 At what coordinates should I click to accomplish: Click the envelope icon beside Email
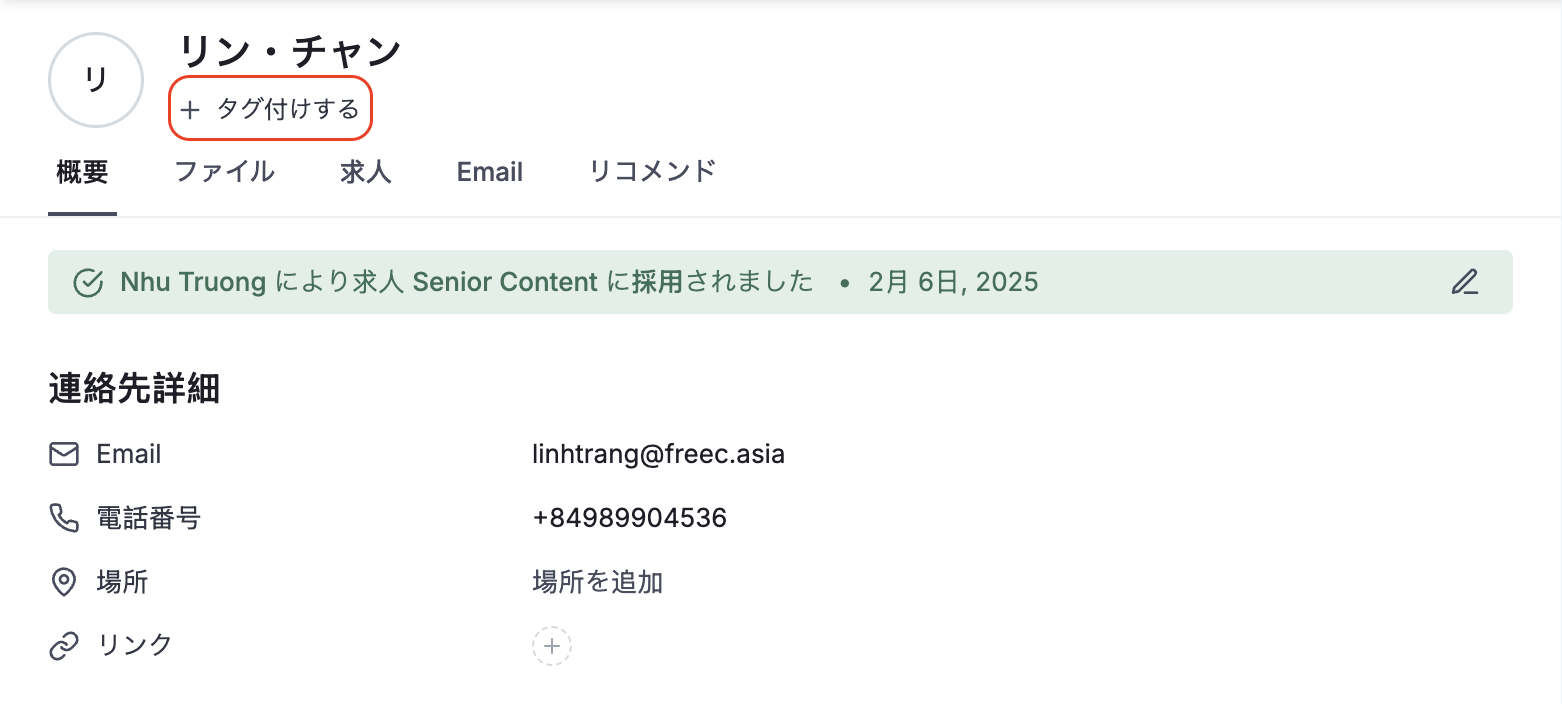click(64, 455)
